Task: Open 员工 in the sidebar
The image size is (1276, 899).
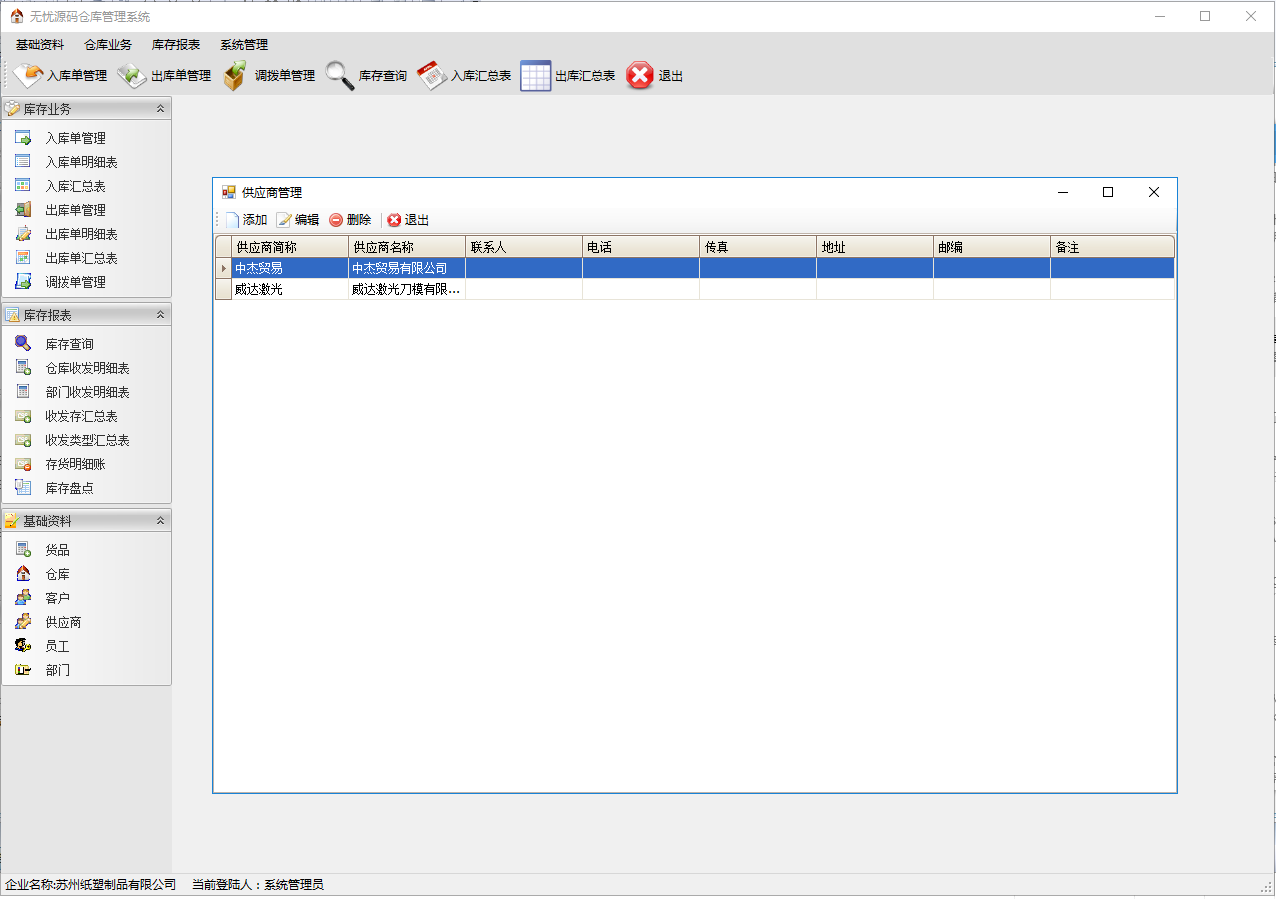Action: point(57,646)
